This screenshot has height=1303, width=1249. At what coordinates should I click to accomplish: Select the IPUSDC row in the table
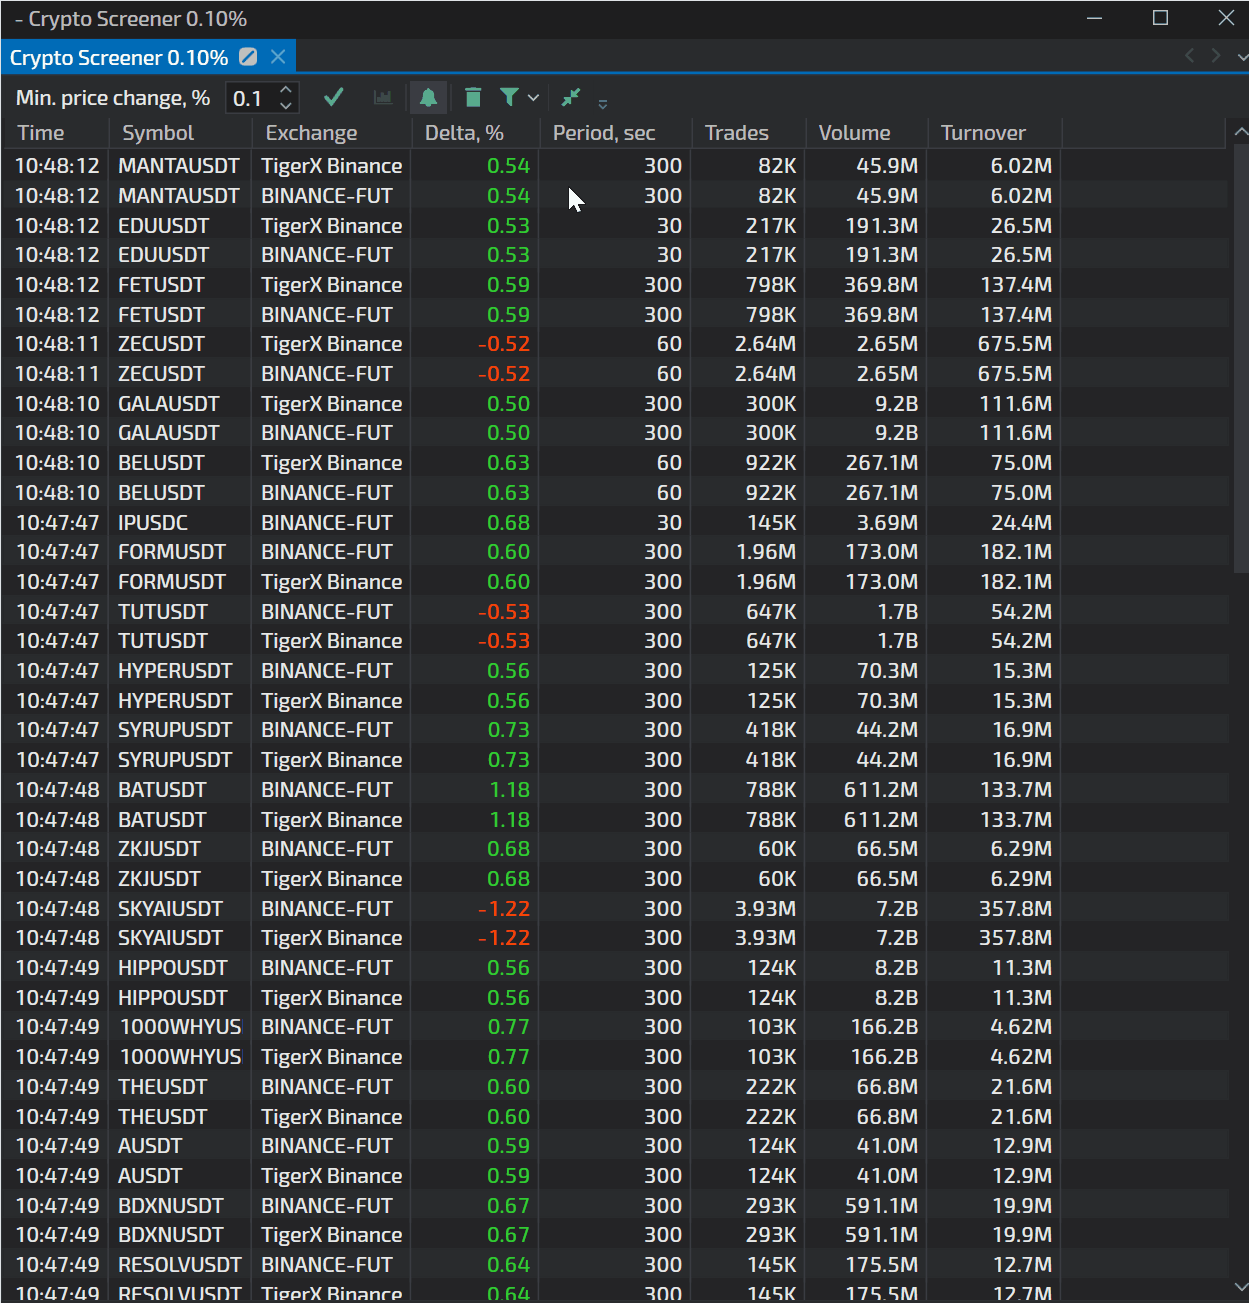click(153, 522)
